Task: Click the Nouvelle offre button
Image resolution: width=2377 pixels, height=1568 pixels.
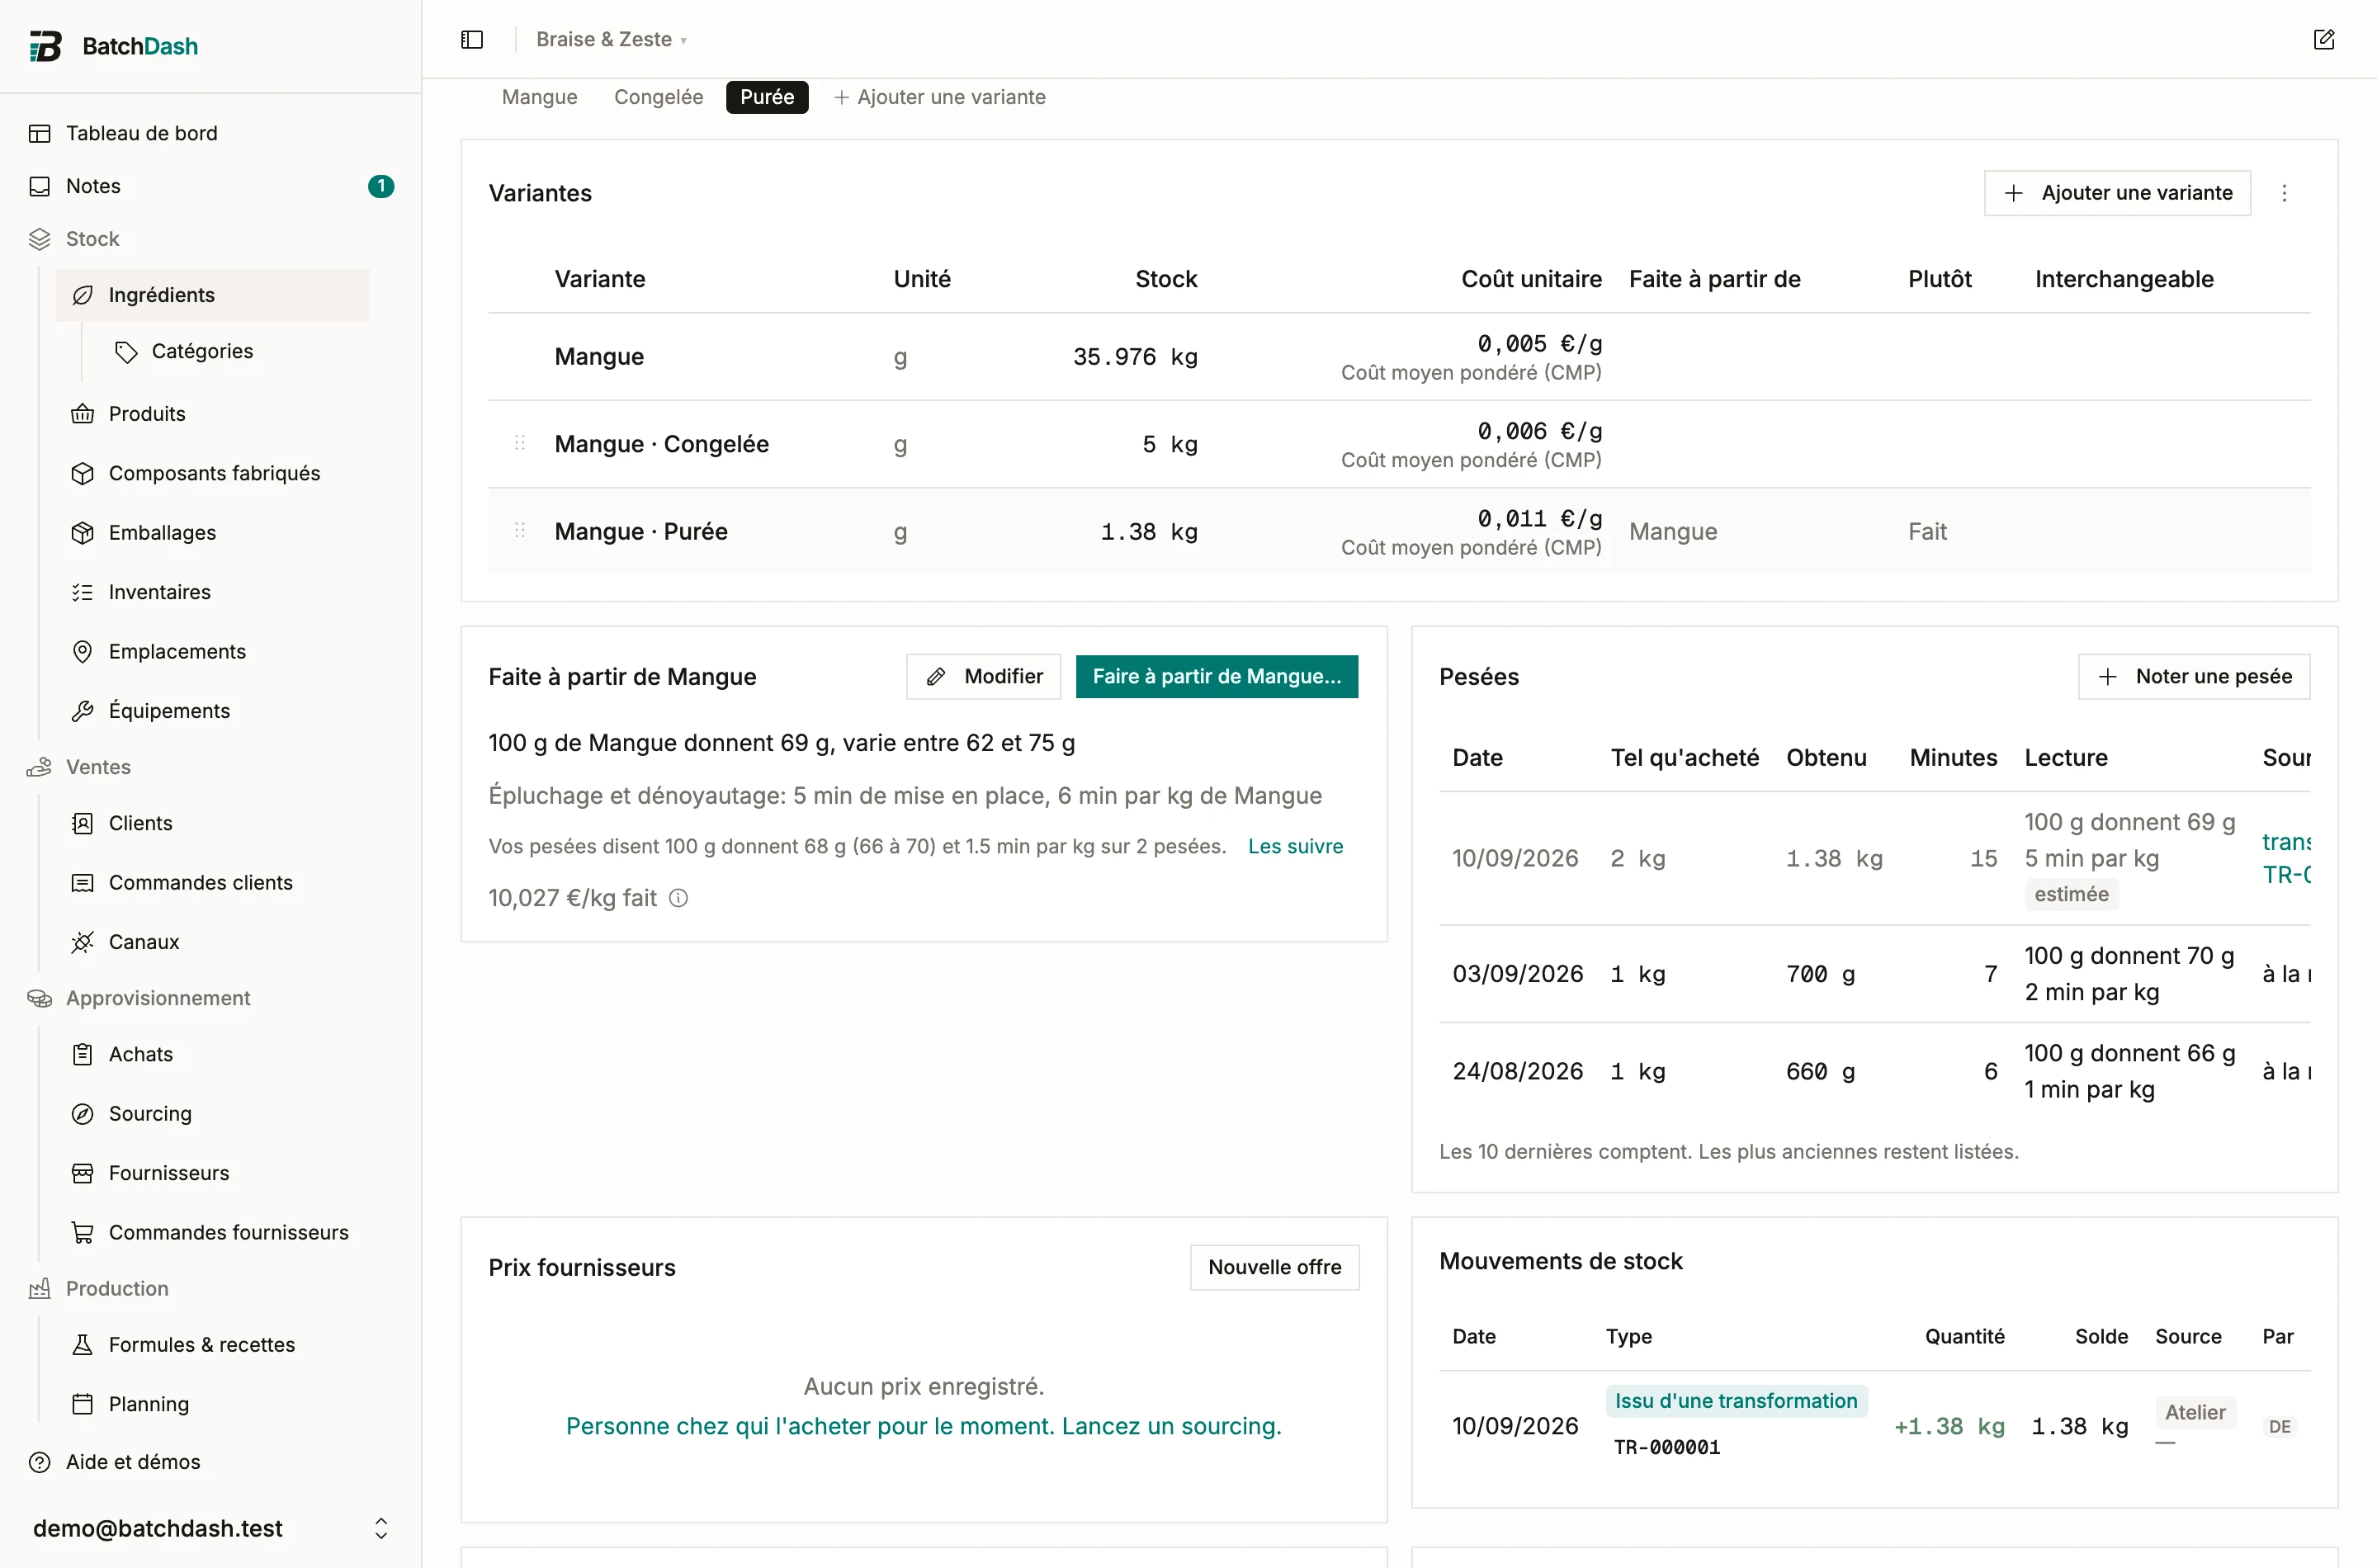Action: (x=1274, y=1267)
